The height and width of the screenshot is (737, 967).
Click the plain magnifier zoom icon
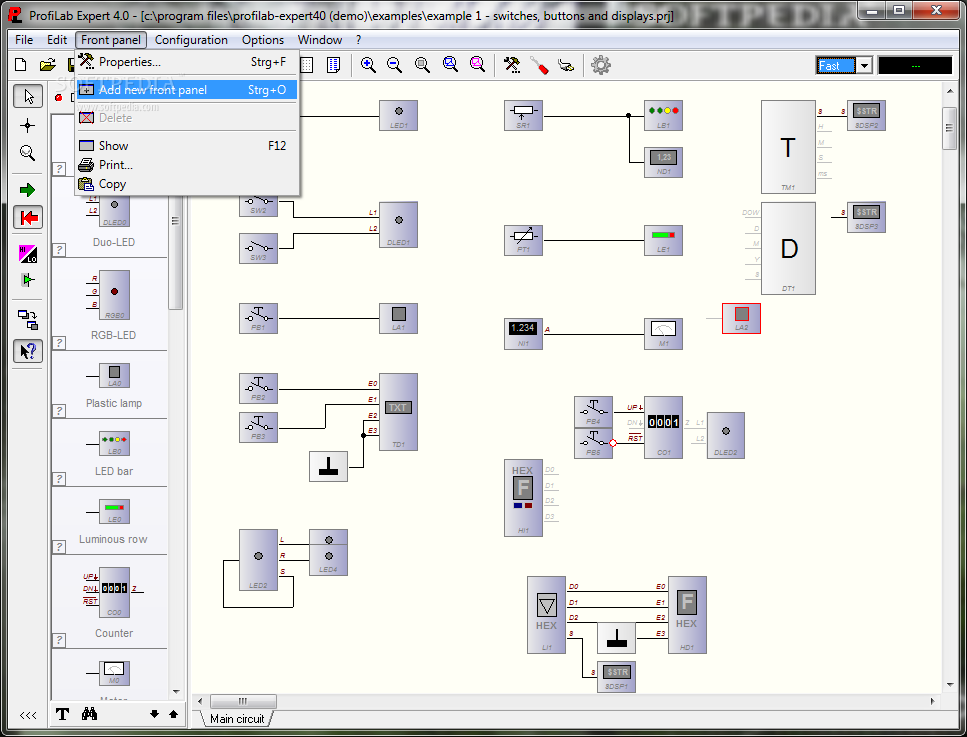[422, 65]
